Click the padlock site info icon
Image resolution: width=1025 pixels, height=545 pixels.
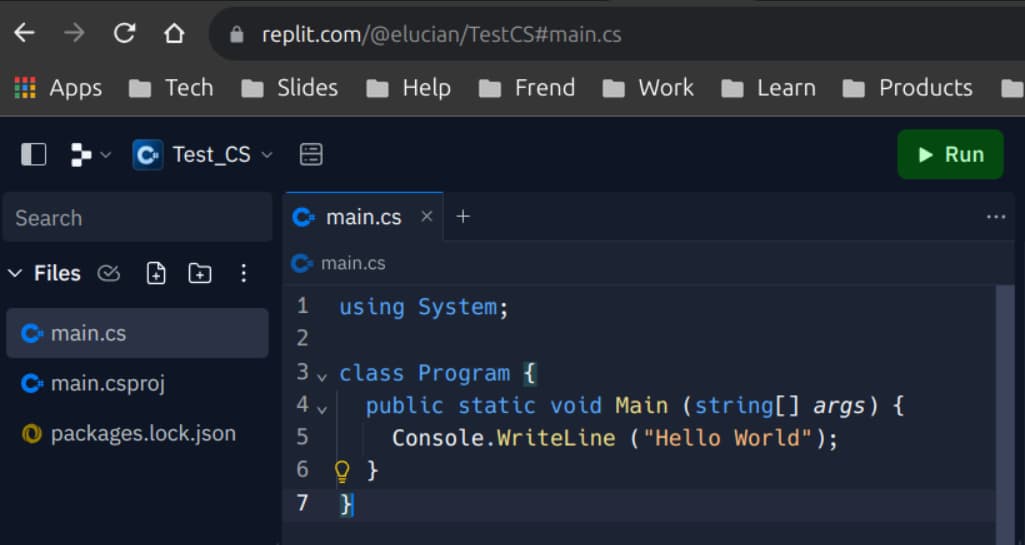237,34
